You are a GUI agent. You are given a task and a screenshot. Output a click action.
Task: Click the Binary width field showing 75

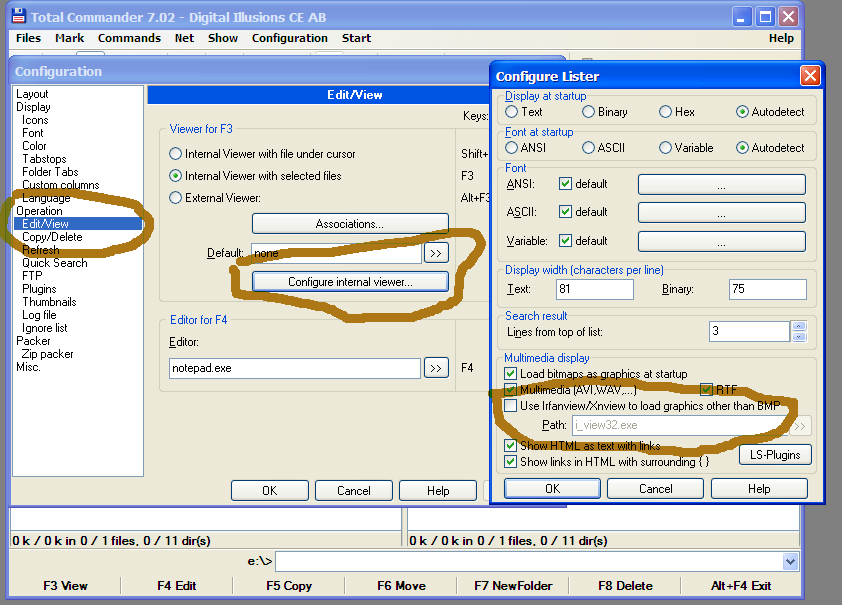point(767,289)
